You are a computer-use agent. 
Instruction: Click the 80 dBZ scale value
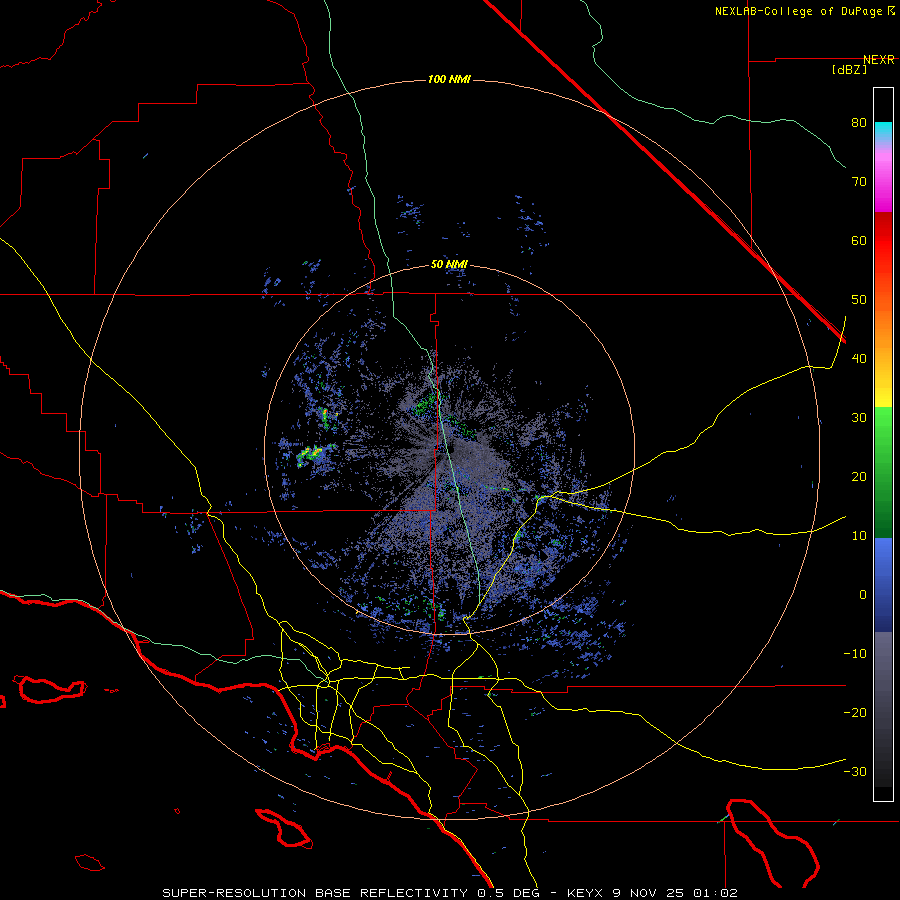(859, 123)
